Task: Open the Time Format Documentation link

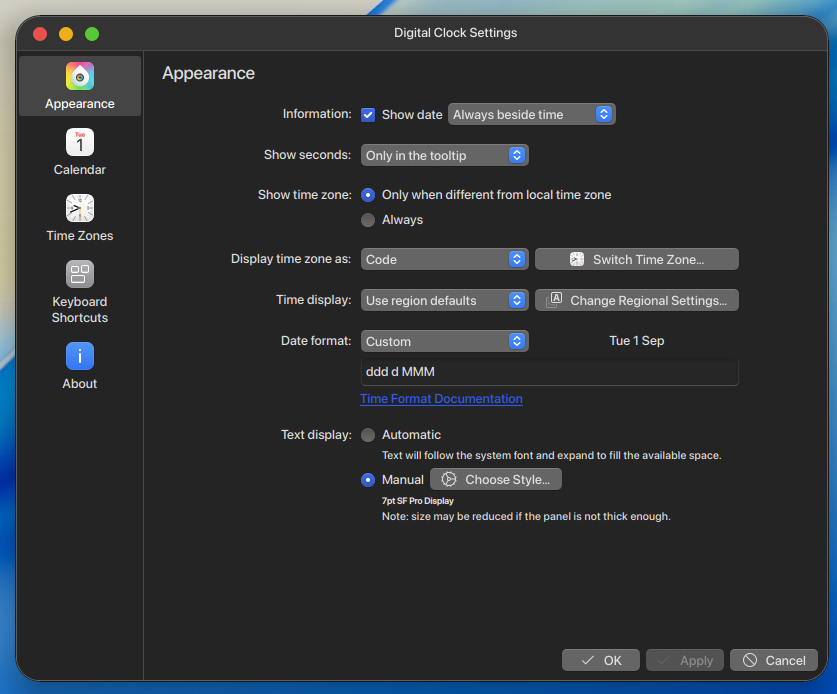Action: point(441,399)
